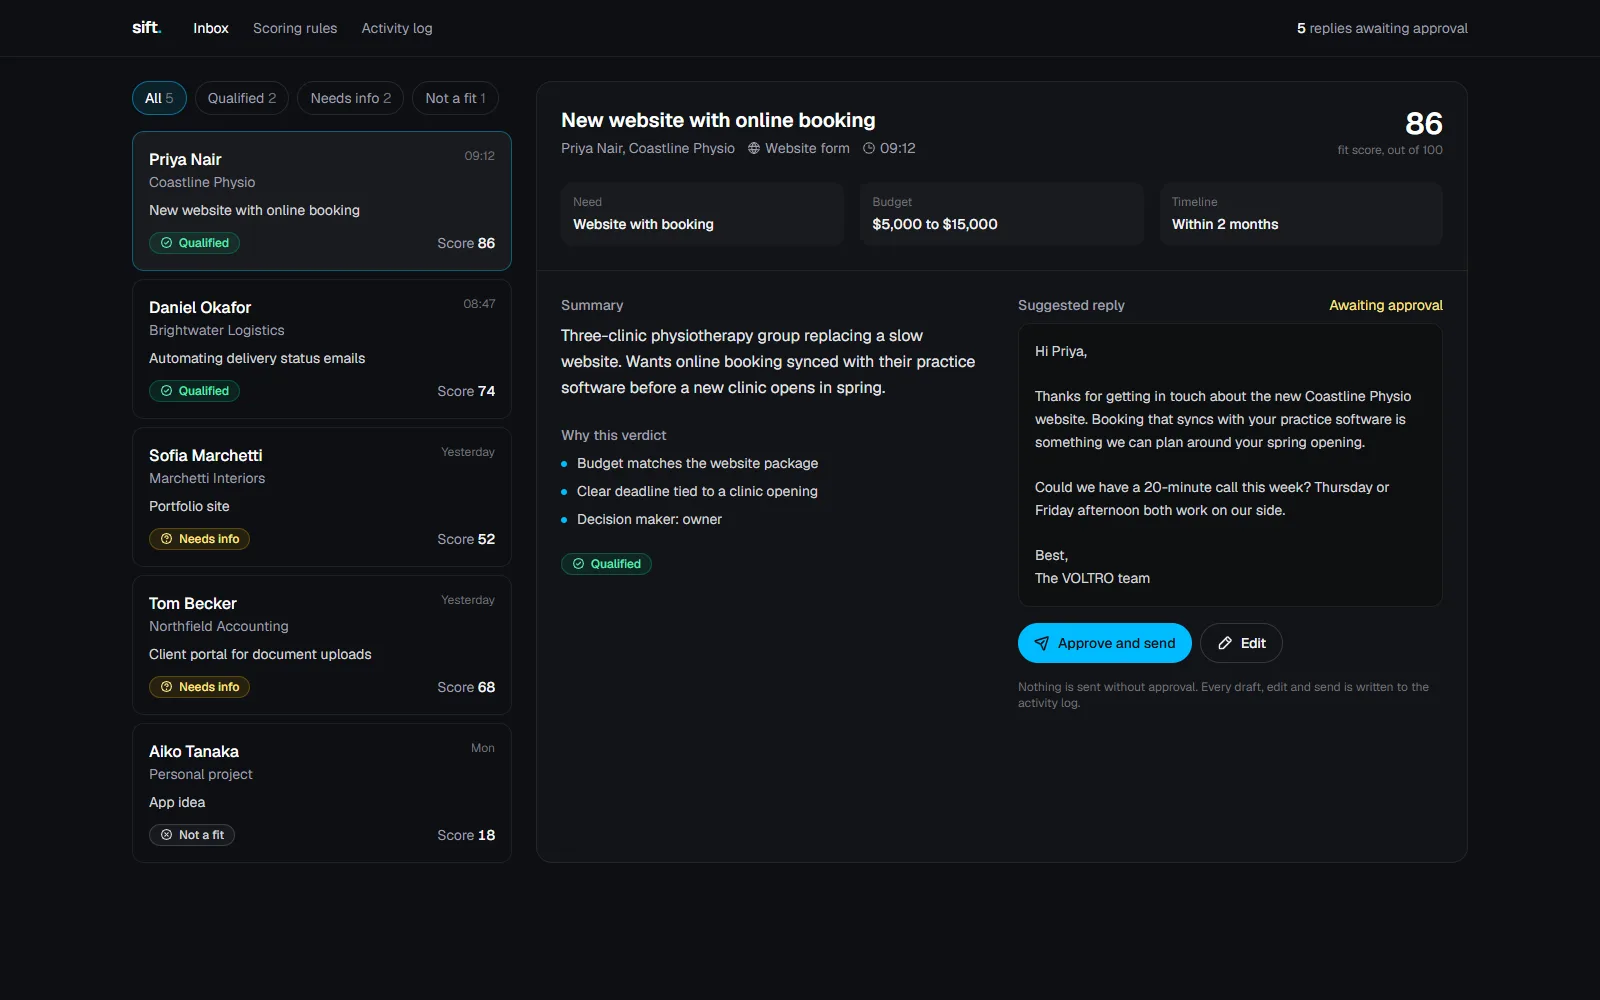Open Priya Nair lead card
Image resolution: width=1600 pixels, height=1000 pixels.
pos(322,201)
